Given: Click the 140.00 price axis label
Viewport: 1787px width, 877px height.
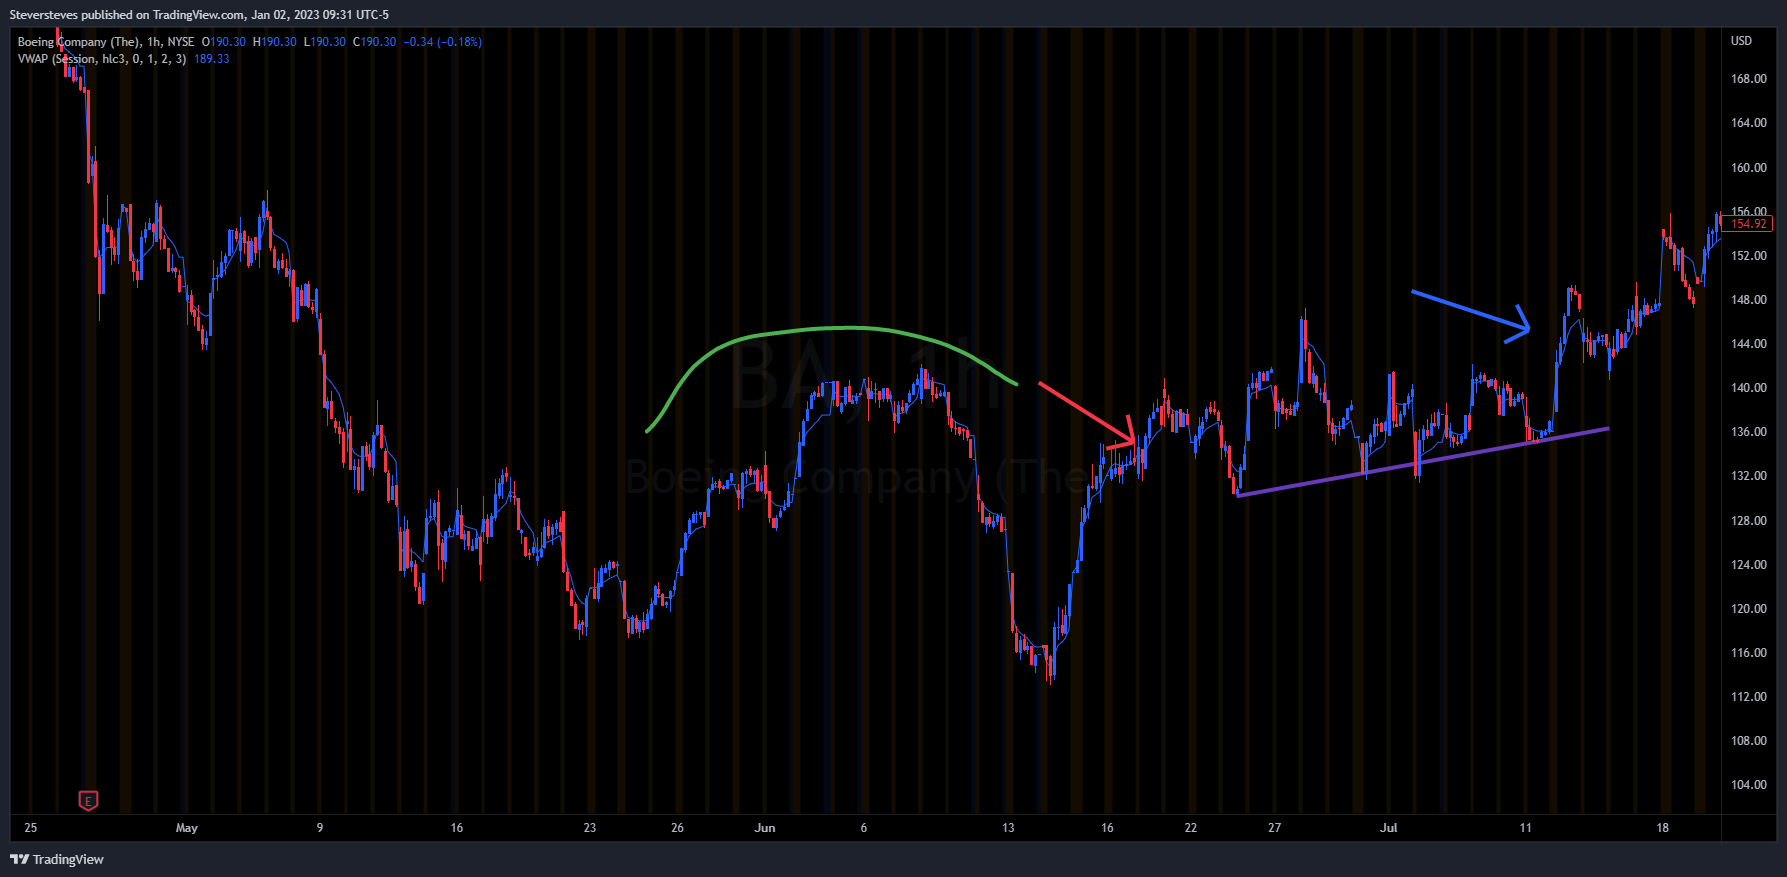Looking at the screenshot, I should coord(1748,388).
